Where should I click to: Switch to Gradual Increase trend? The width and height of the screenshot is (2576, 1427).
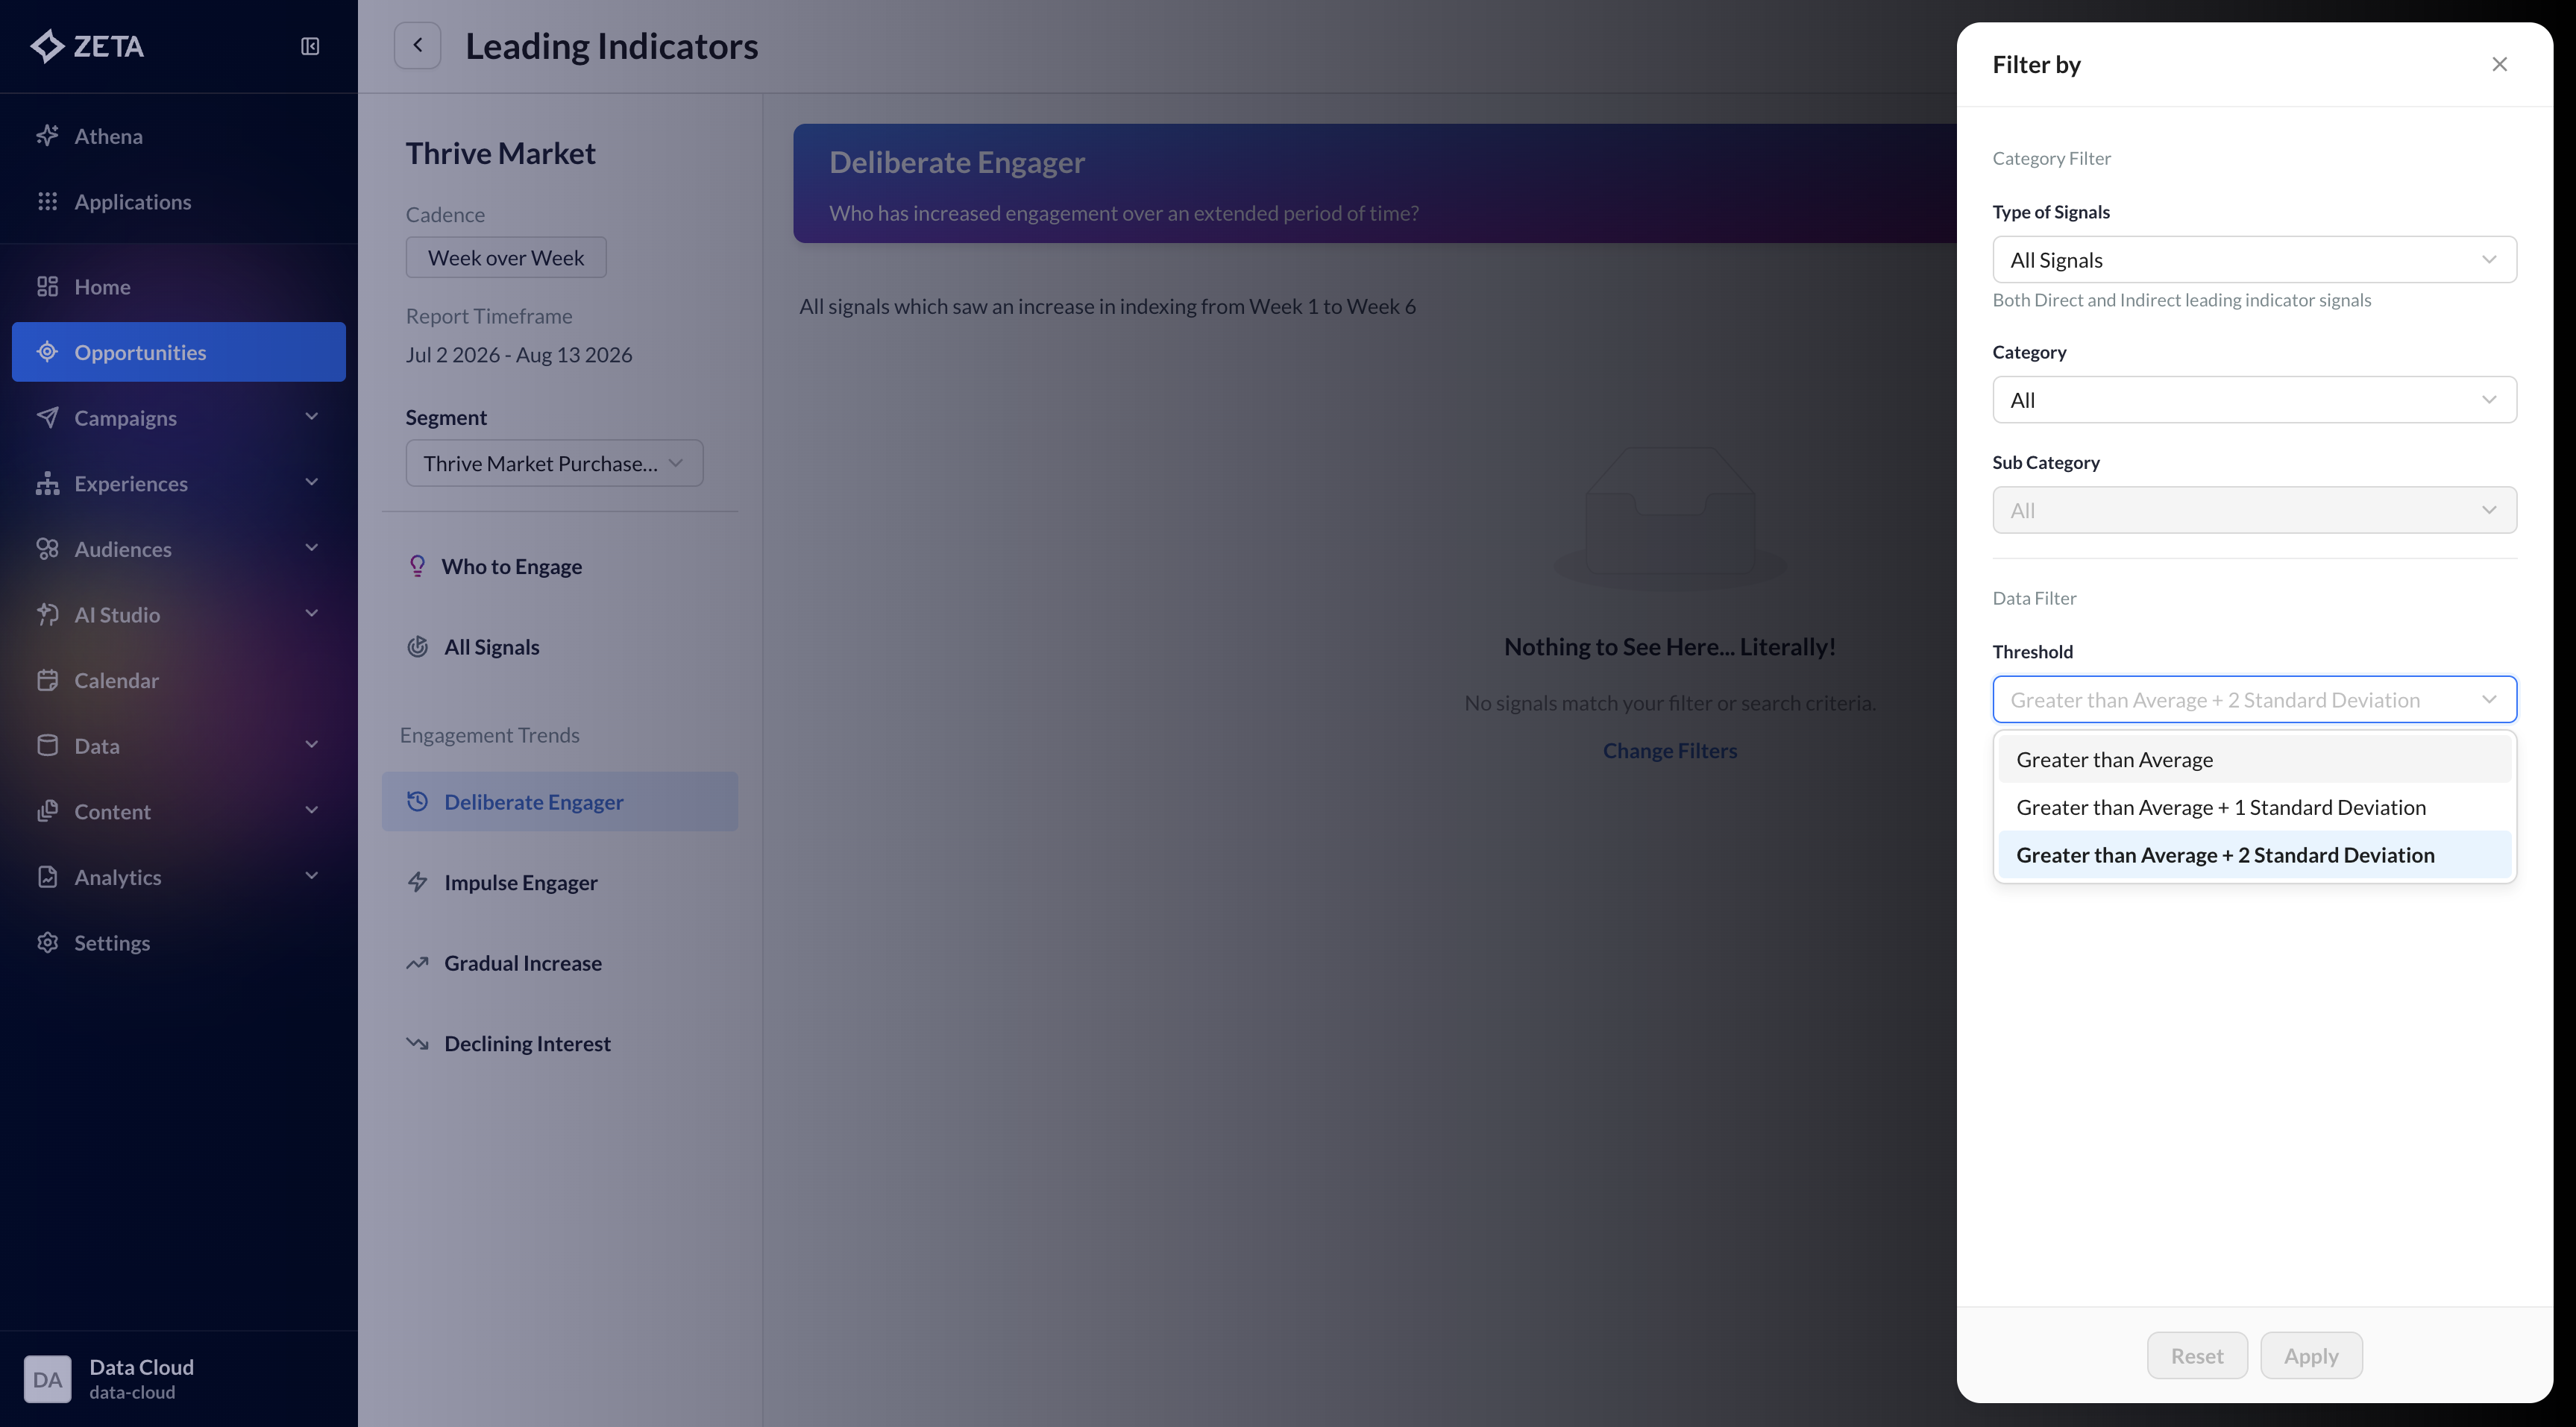(x=559, y=963)
